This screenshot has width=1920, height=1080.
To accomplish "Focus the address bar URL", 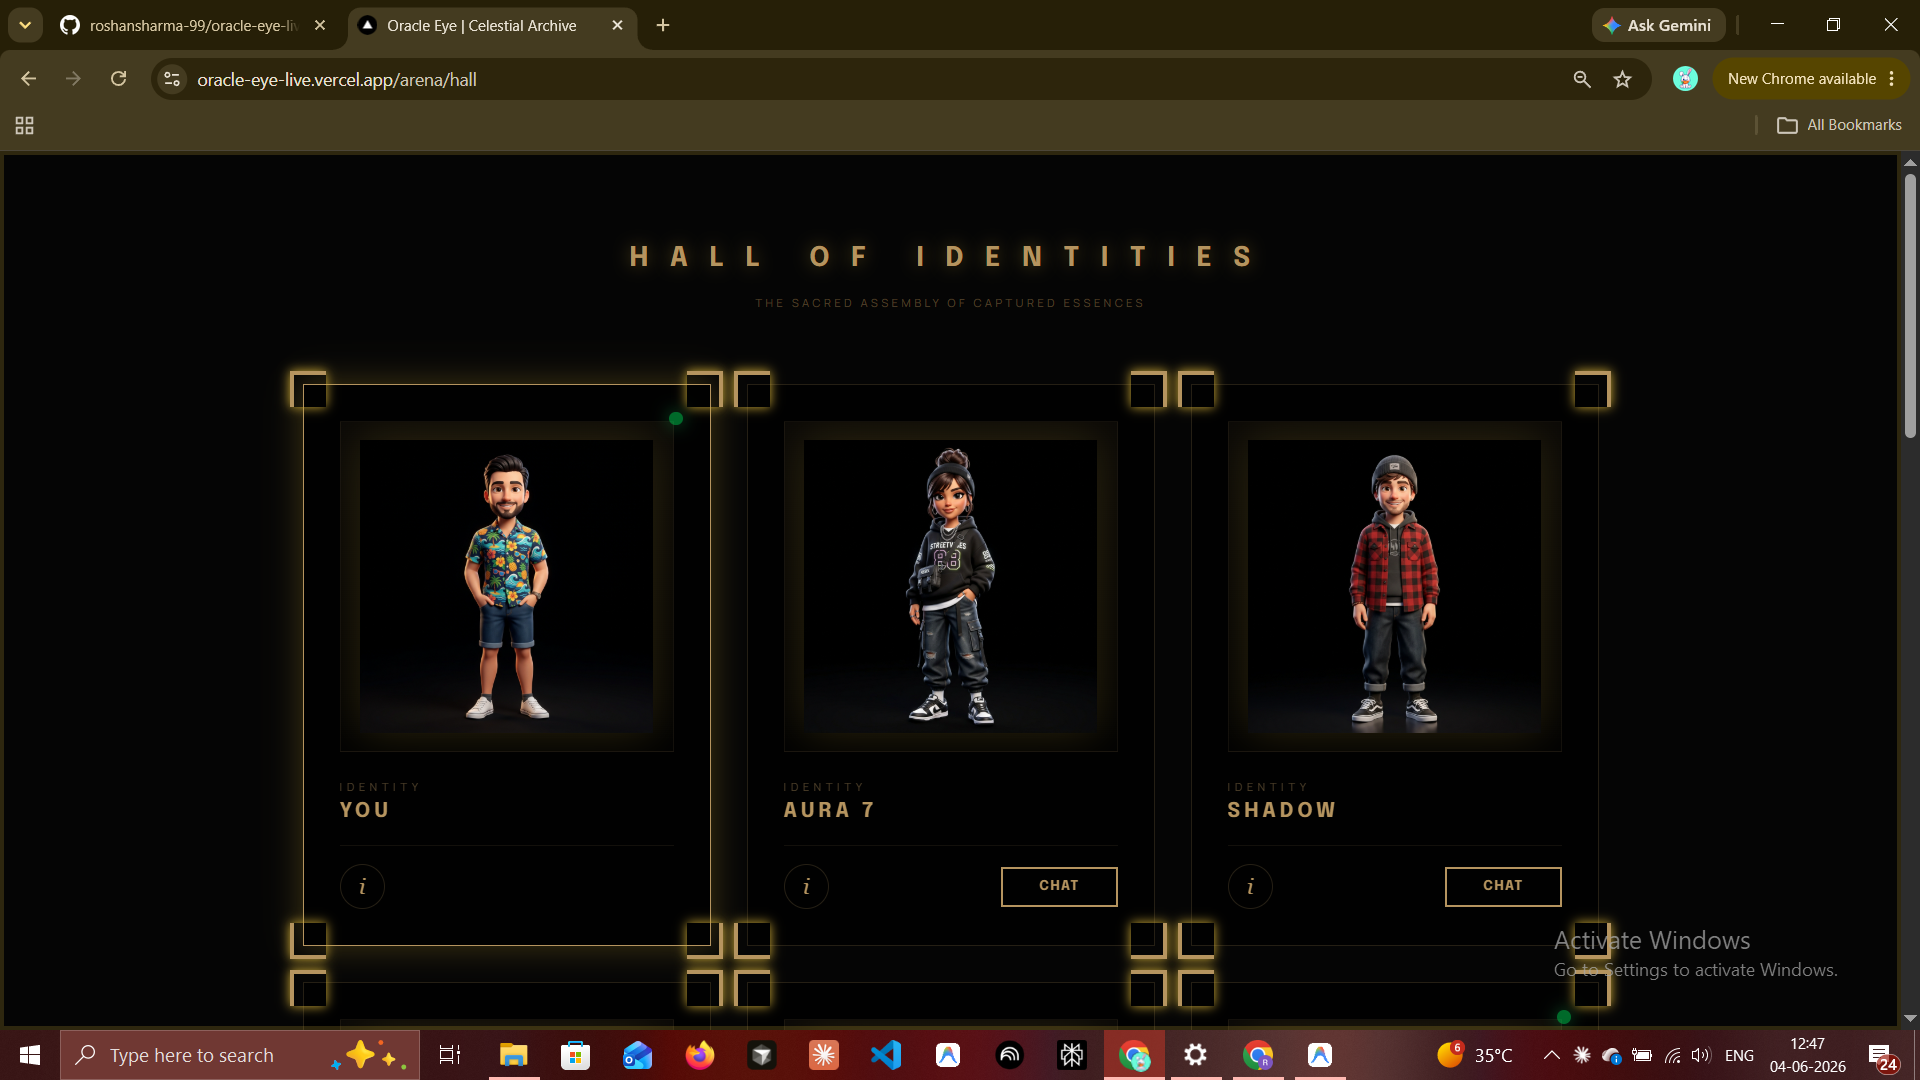I will [337, 80].
